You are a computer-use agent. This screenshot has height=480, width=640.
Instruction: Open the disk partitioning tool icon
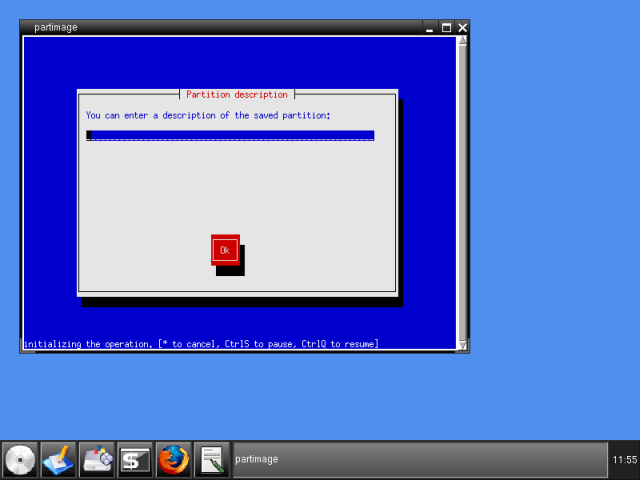tap(97, 460)
